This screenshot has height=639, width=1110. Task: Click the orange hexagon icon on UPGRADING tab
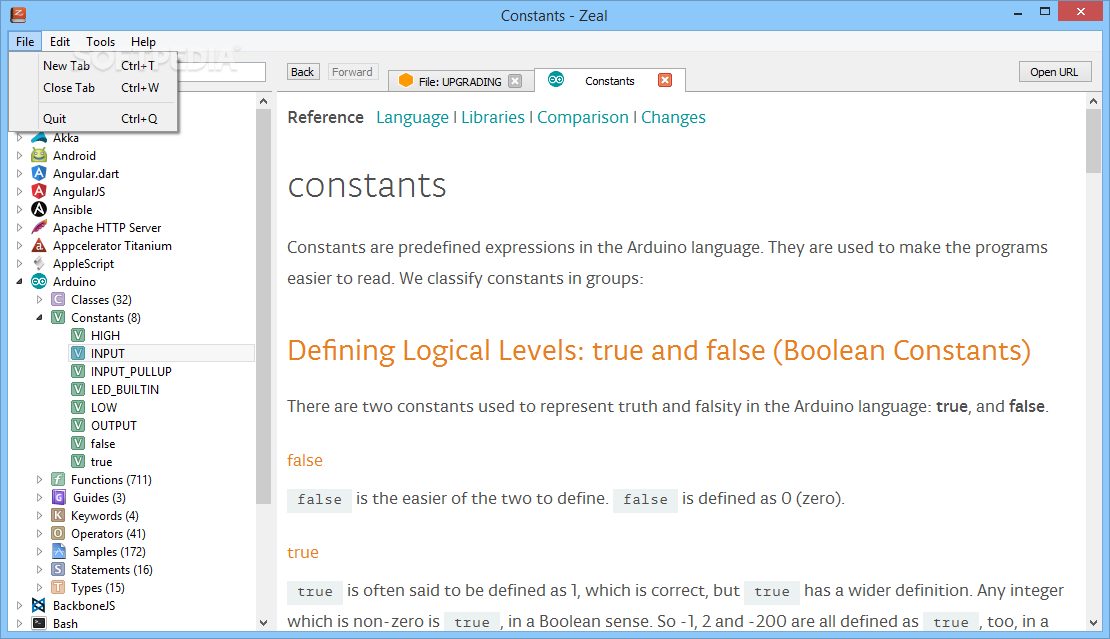point(406,81)
